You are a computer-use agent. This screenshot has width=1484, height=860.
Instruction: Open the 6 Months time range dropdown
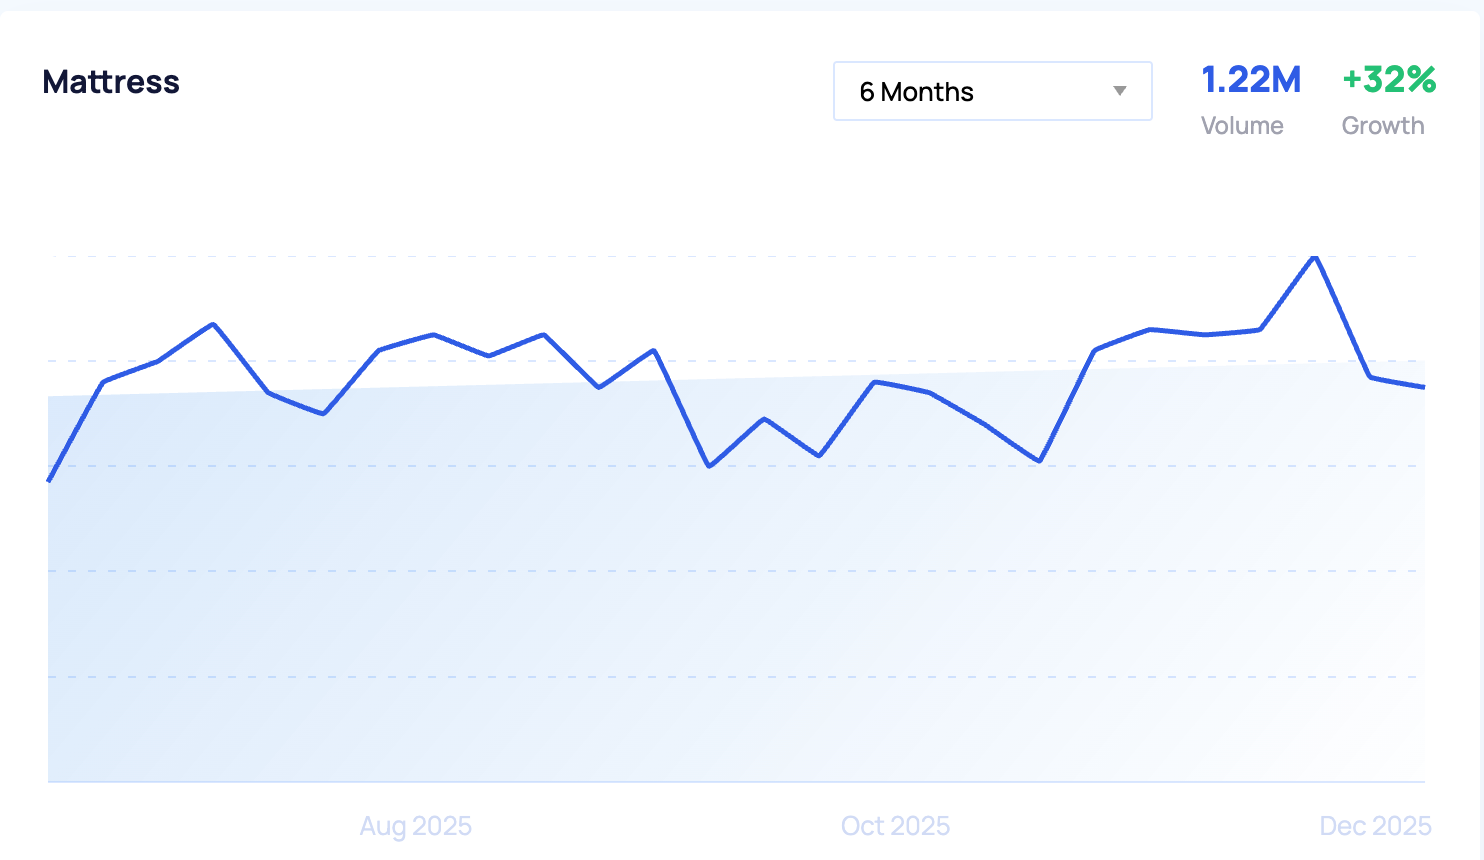pos(991,91)
